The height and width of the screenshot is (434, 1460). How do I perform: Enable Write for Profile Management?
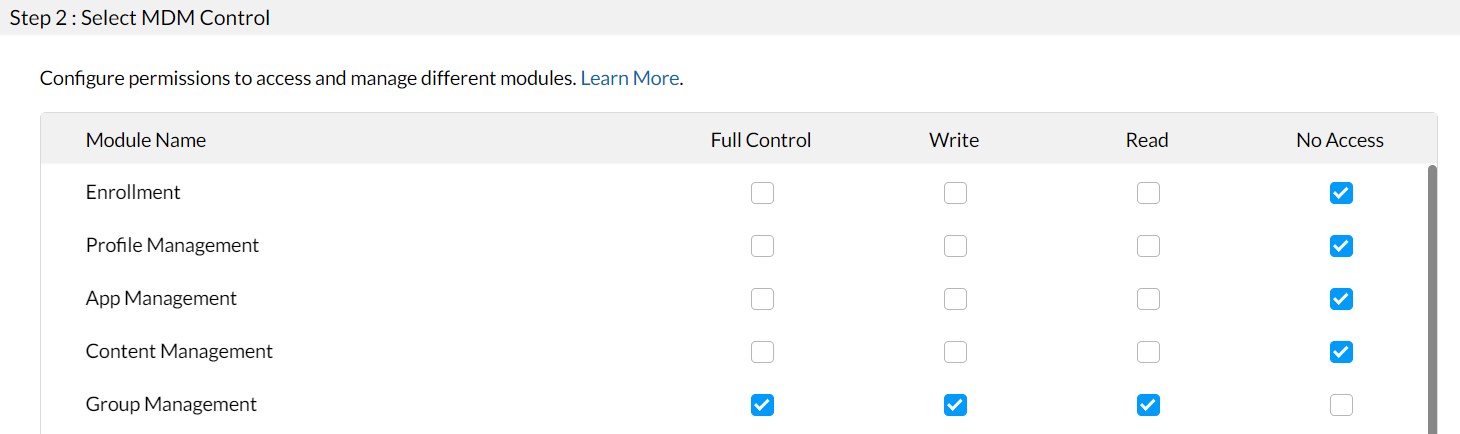coord(955,246)
